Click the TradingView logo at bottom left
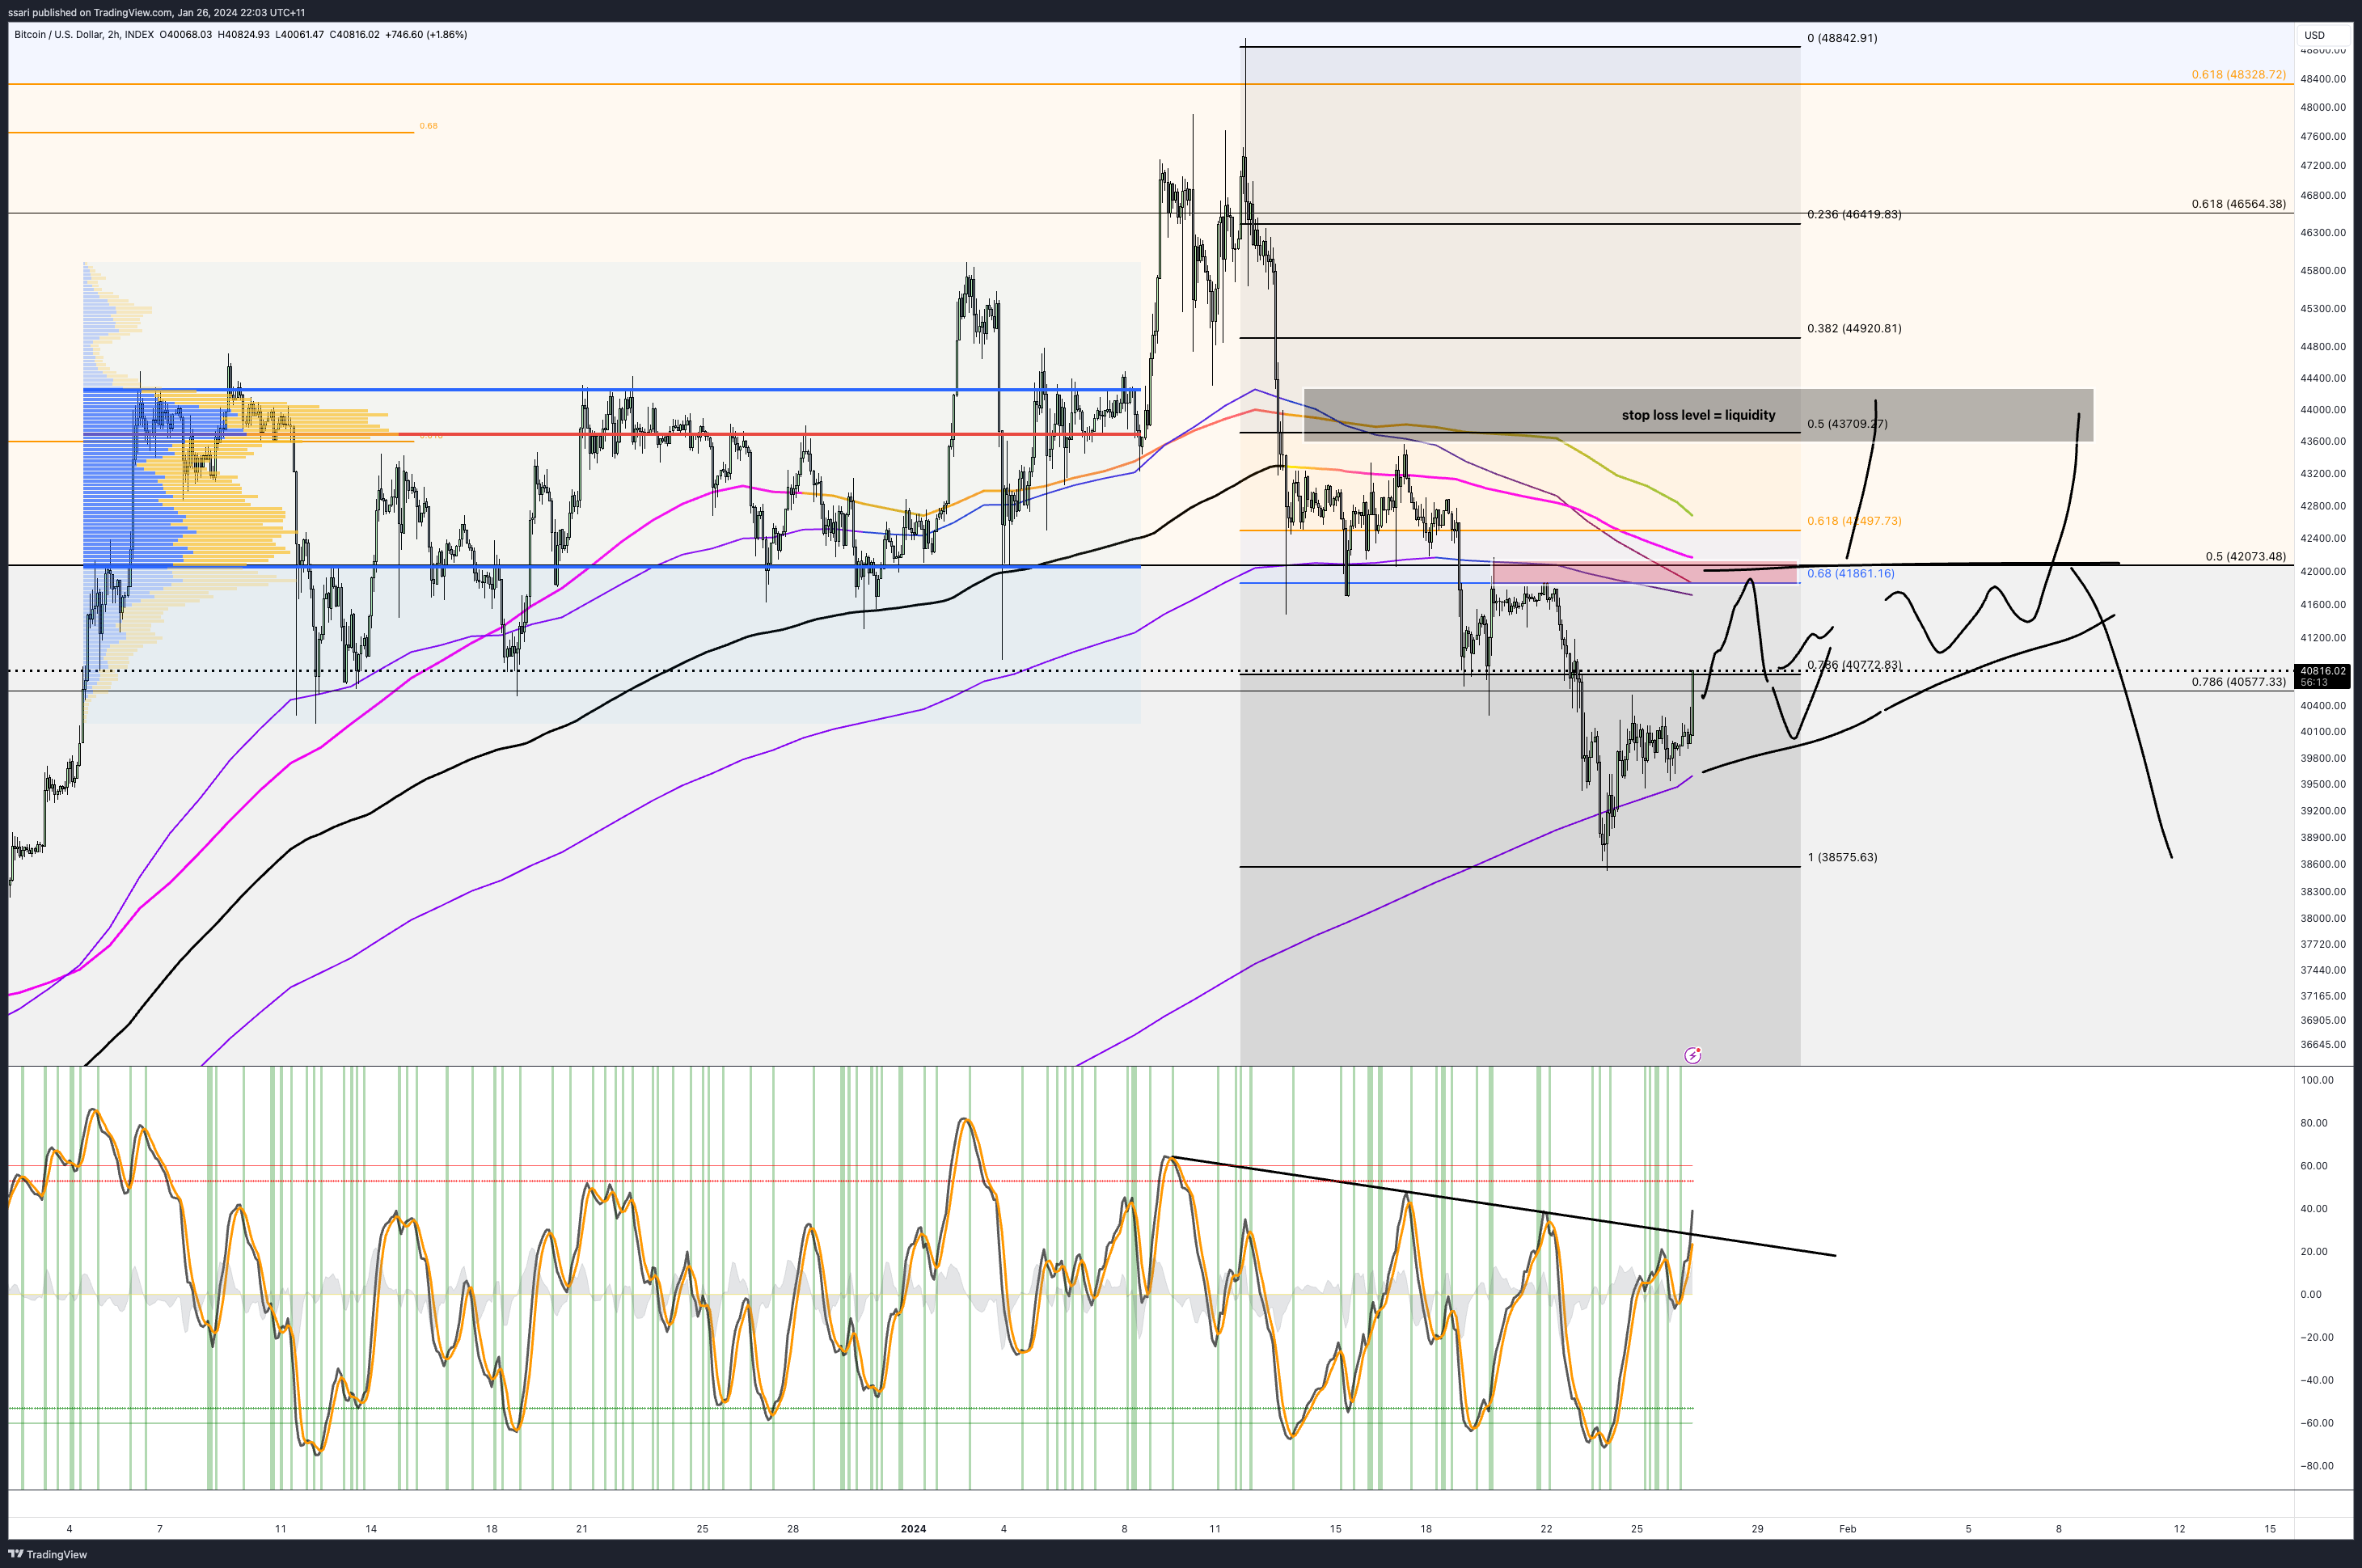The height and width of the screenshot is (1568, 2362). [47, 1554]
